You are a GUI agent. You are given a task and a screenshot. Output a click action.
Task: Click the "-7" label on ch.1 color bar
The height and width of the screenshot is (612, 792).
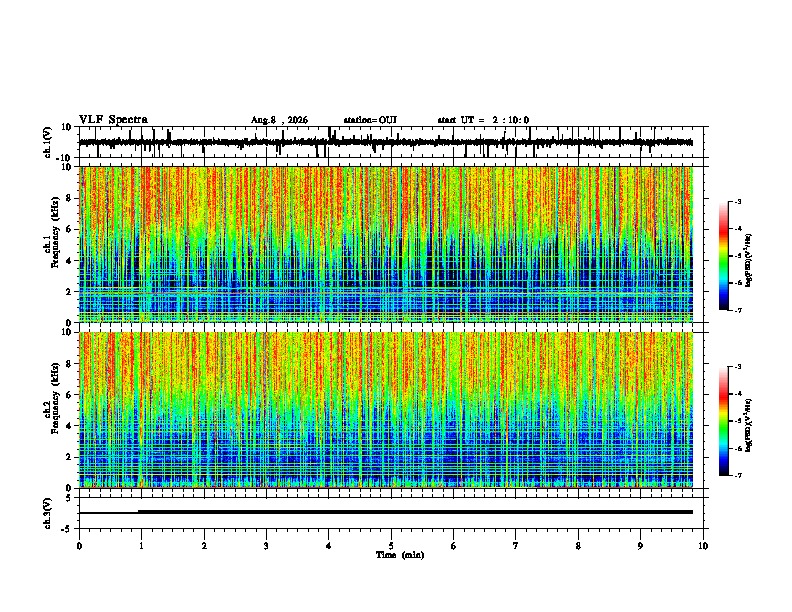[x=737, y=310]
